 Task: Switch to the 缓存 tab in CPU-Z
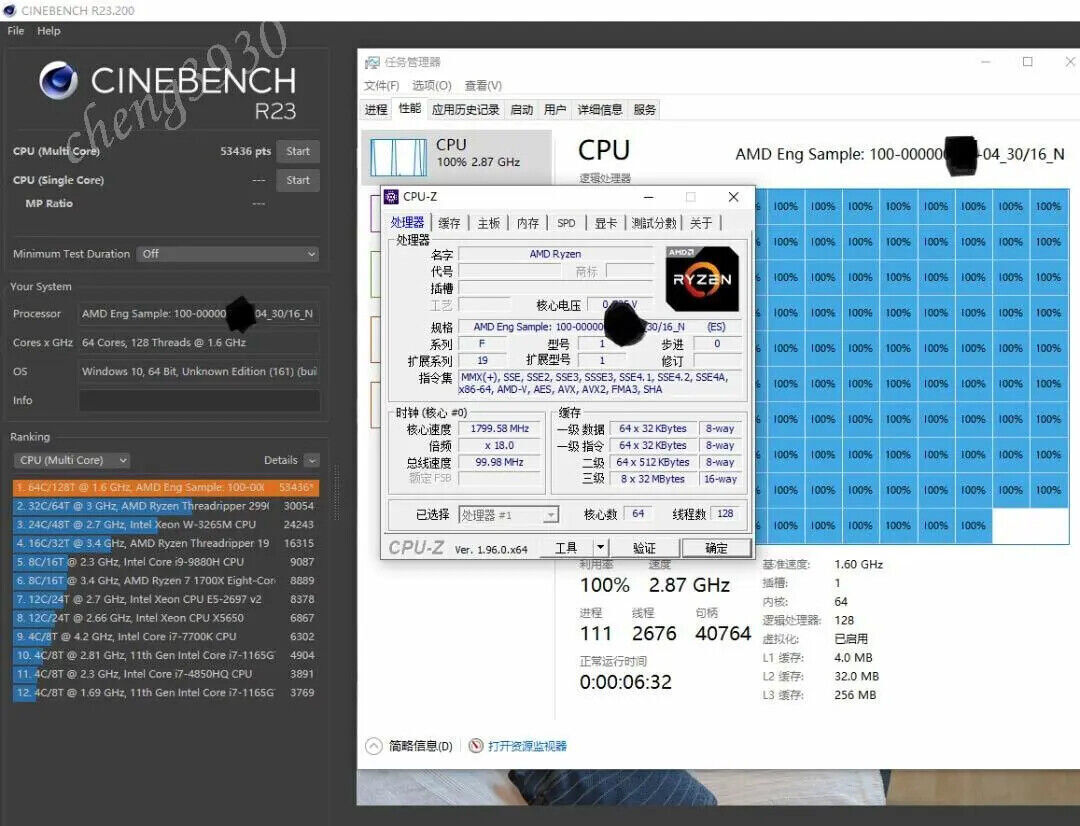click(448, 223)
